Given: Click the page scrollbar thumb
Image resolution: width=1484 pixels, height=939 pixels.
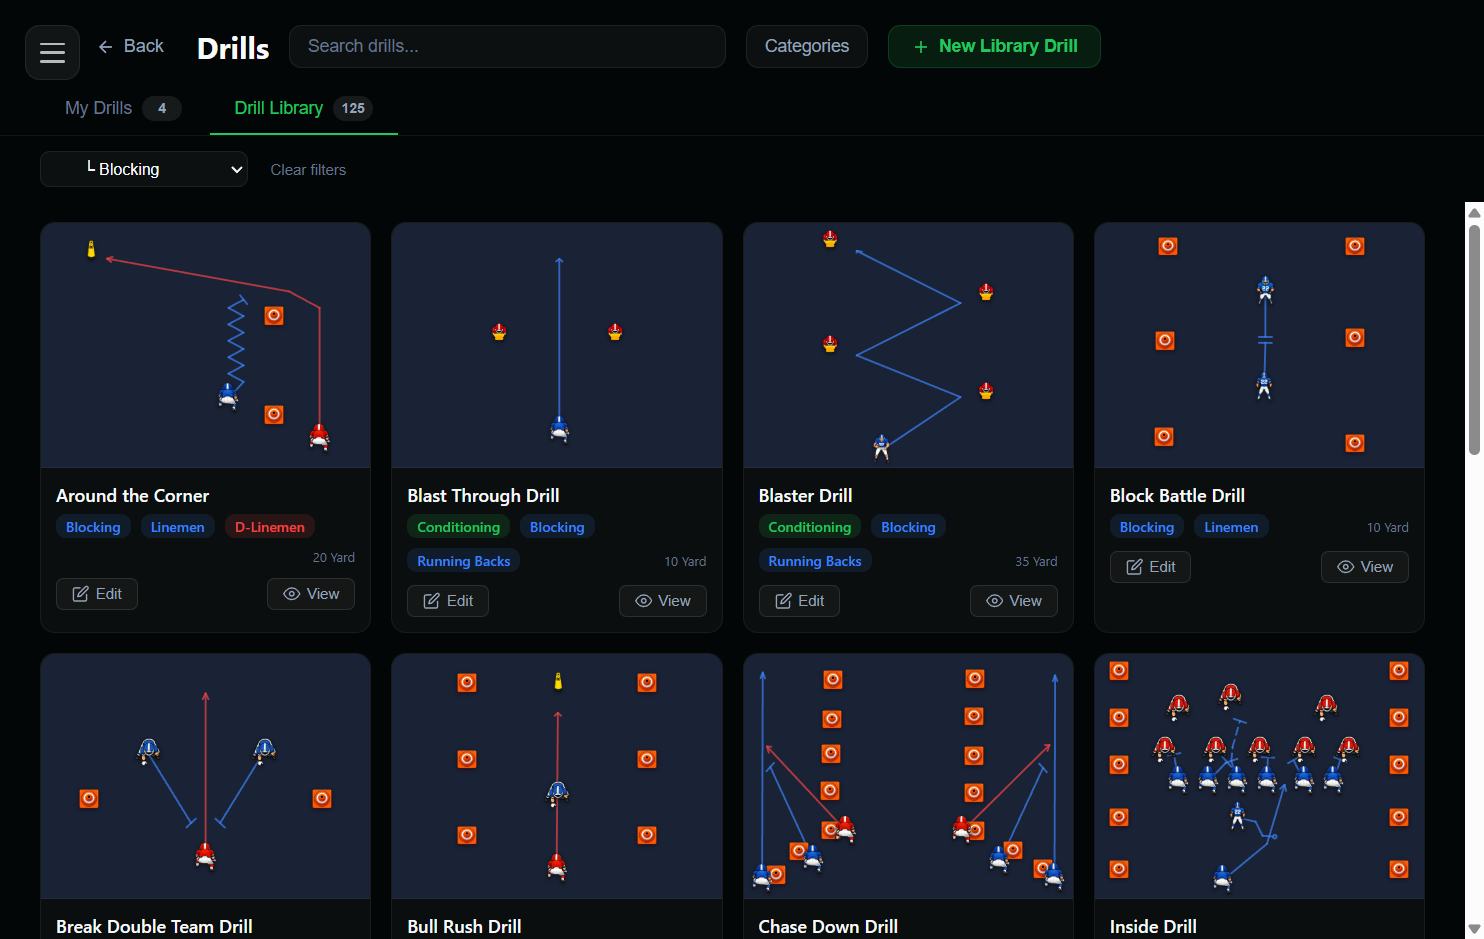Looking at the screenshot, I should pos(1474,340).
